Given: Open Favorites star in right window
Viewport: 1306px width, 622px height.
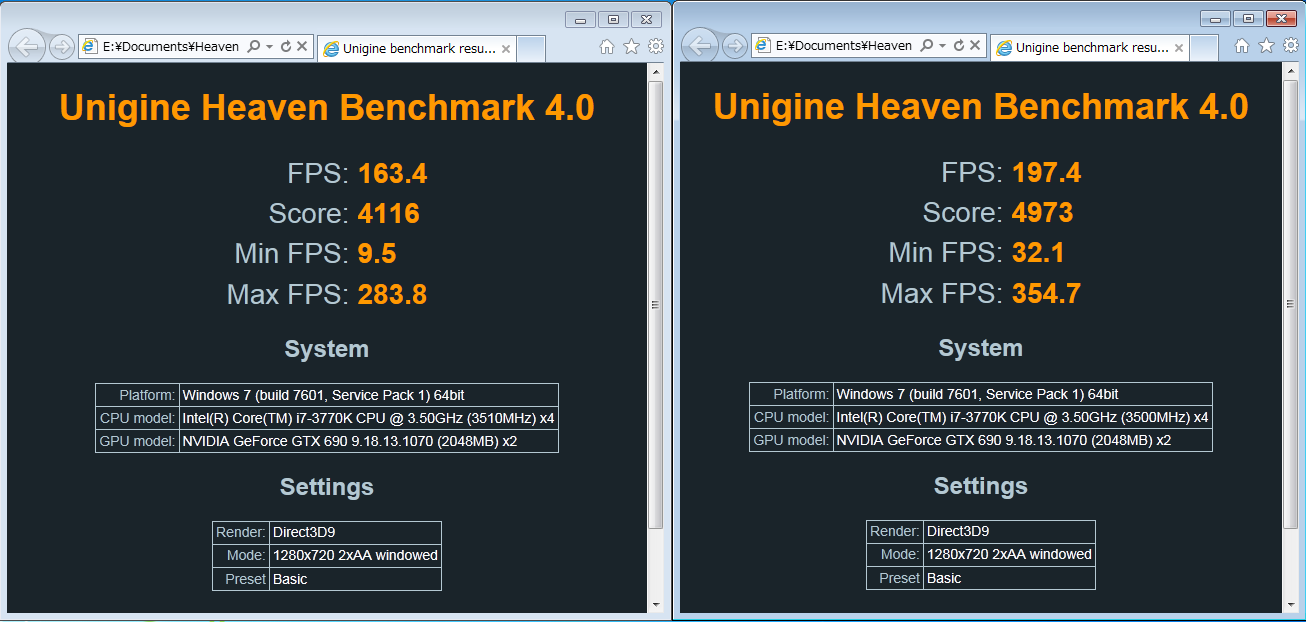Looking at the screenshot, I should (x=1266, y=46).
